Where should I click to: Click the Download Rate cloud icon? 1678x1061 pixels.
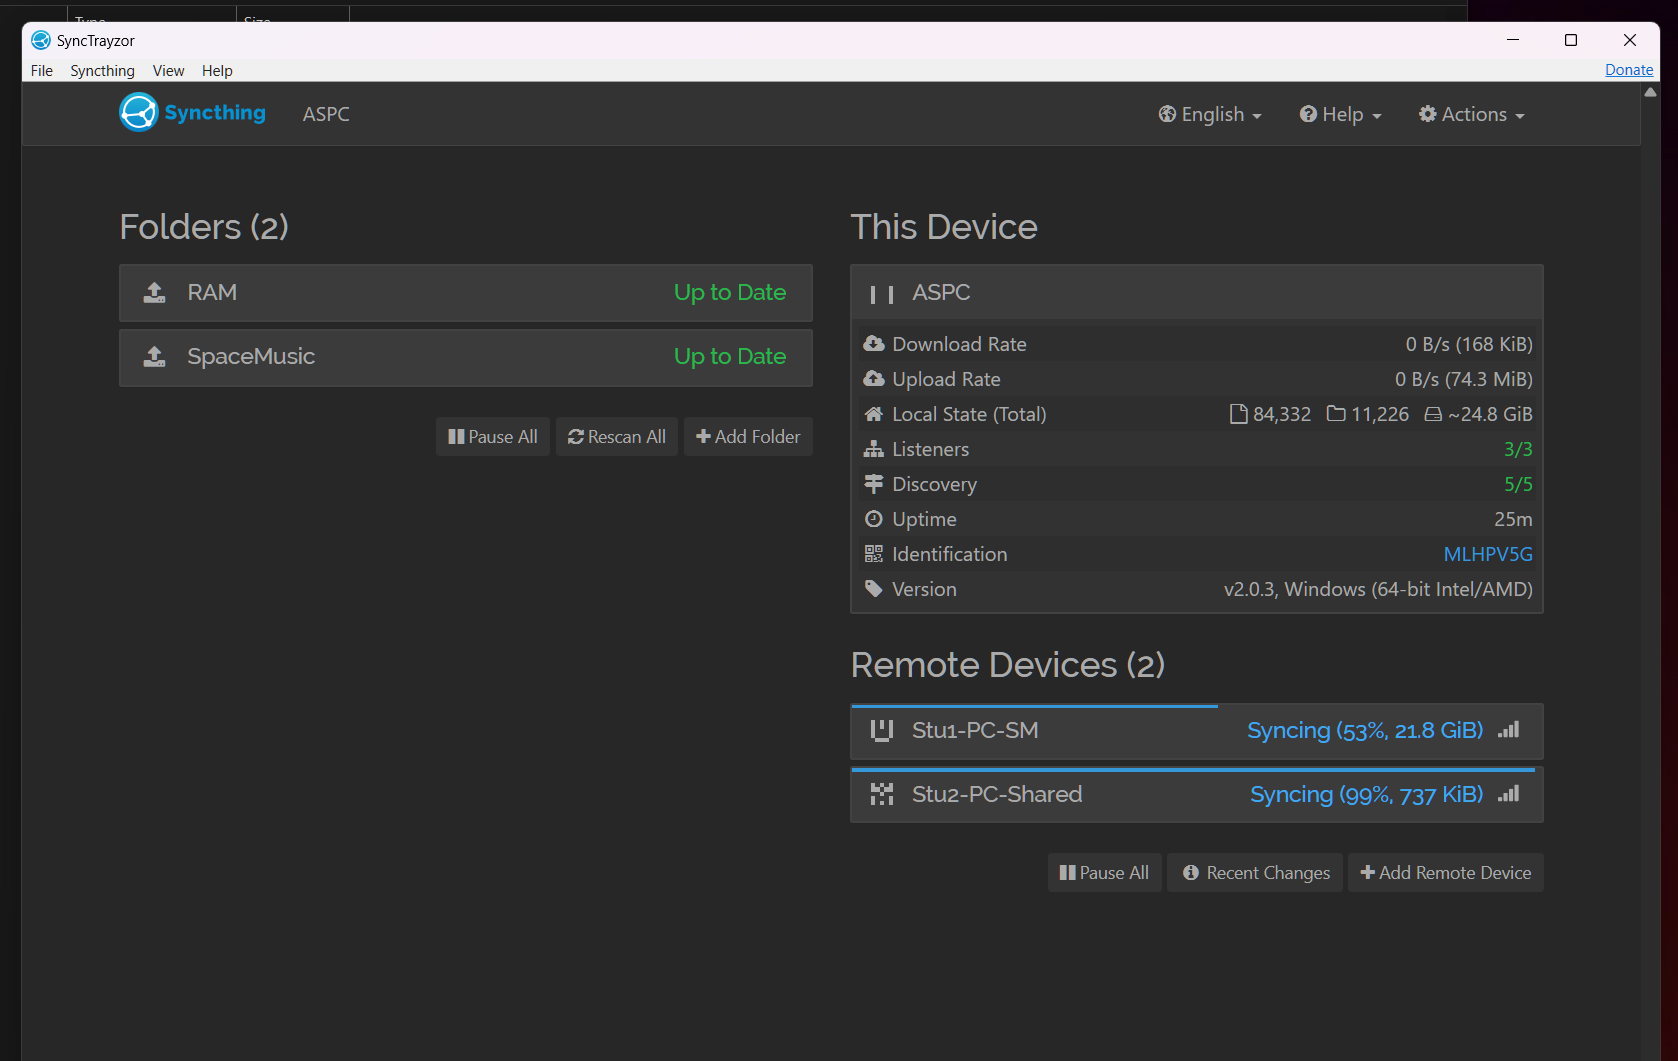pos(874,344)
